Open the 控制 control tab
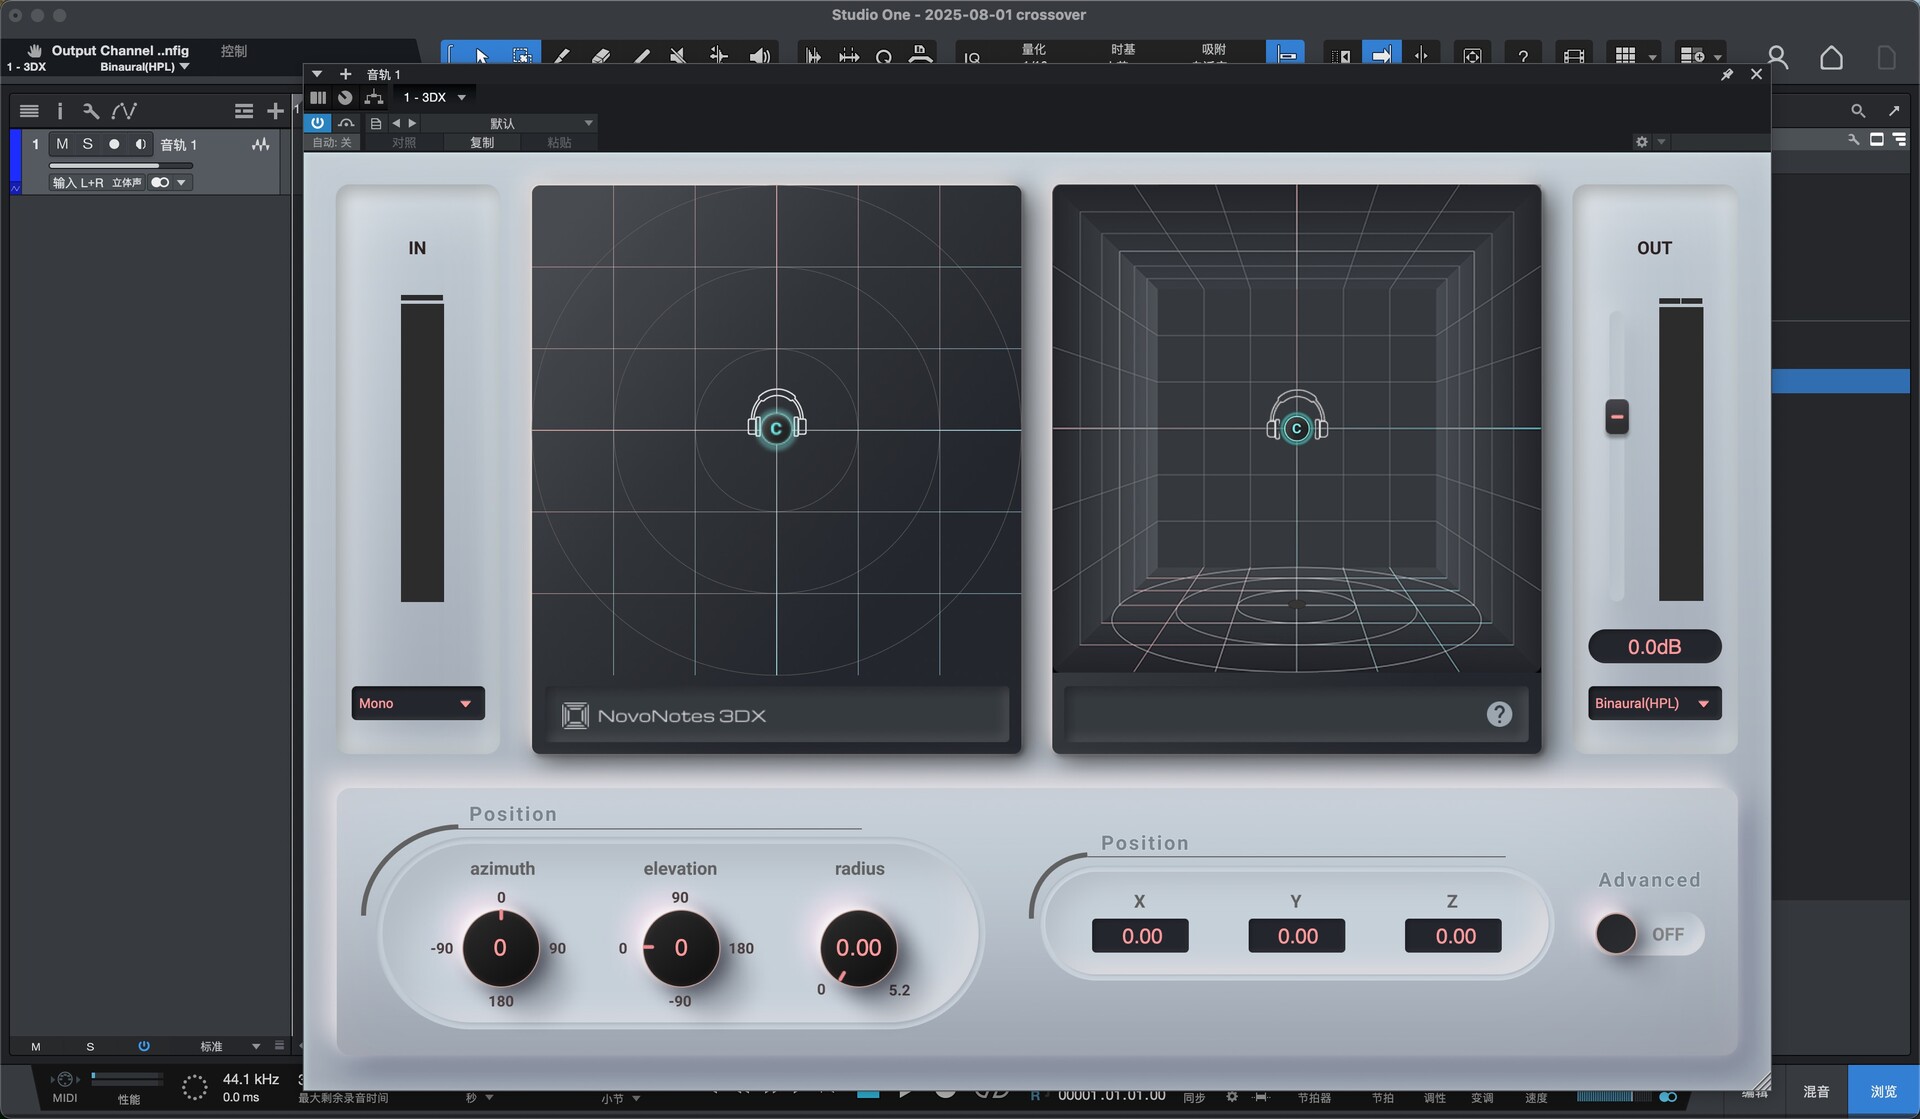The image size is (1920, 1119). (x=234, y=51)
